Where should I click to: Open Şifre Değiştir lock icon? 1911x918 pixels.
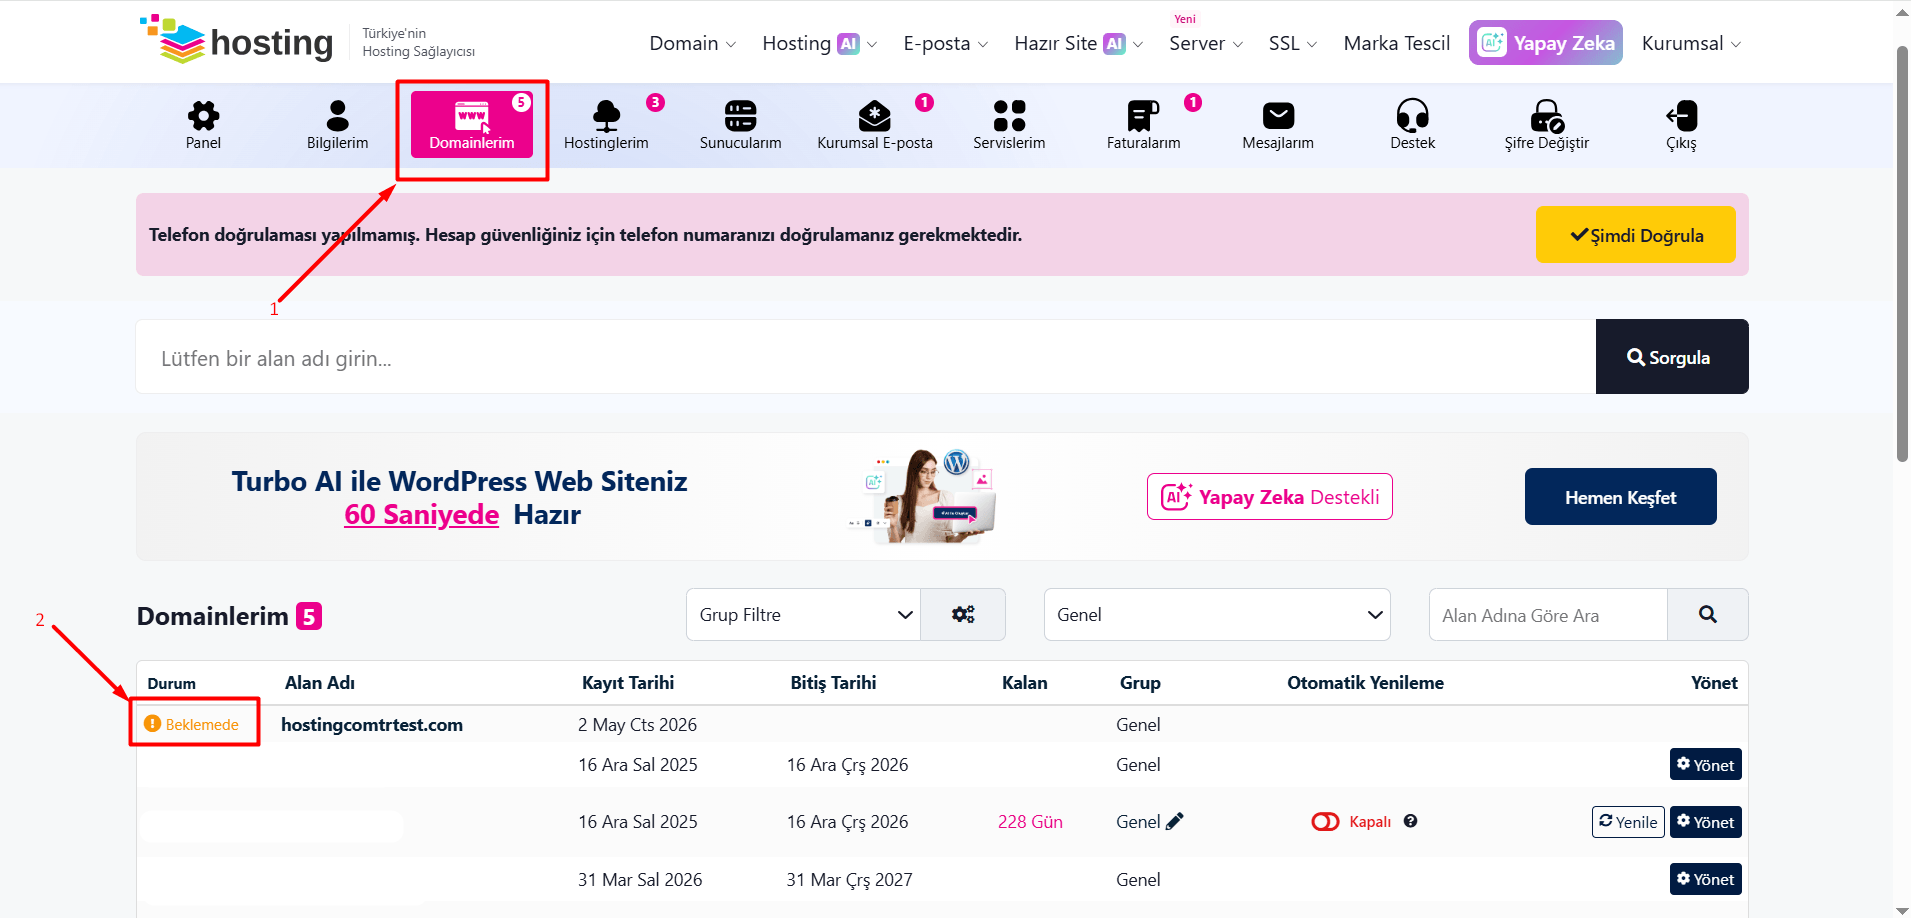(1547, 116)
